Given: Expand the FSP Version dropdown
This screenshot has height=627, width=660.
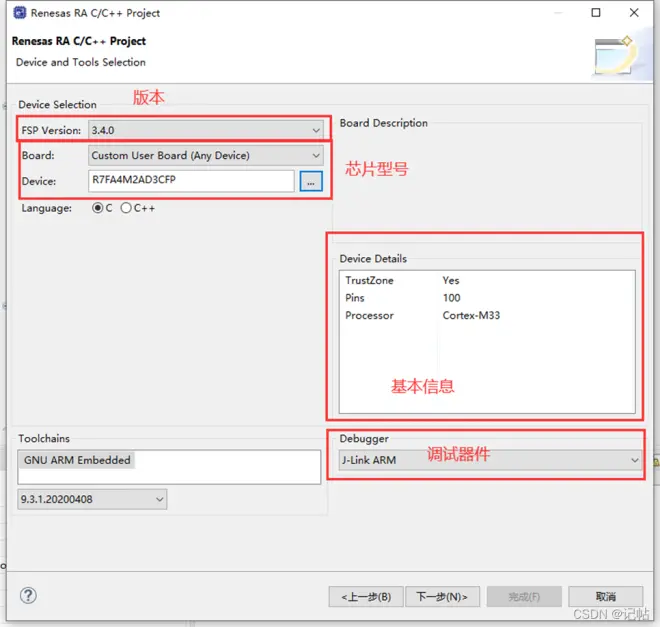Looking at the screenshot, I should [x=206, y=130].
